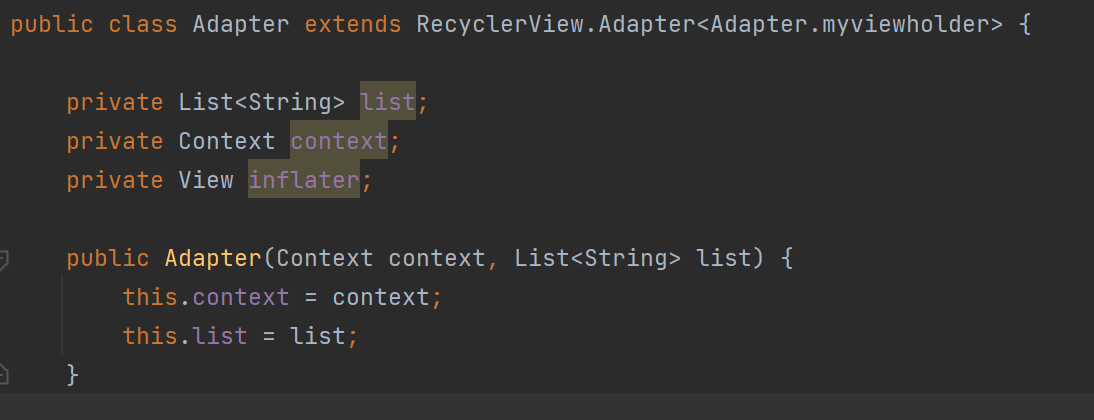Click the constructor's context parameter name

[436, 259]
